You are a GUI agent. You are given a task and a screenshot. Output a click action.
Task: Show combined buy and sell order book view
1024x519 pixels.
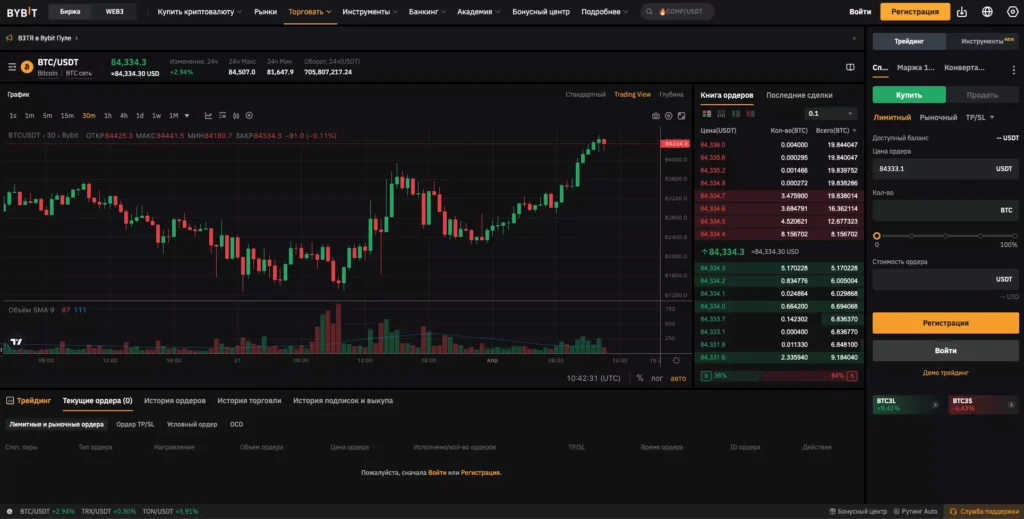[x=707, y=114]
